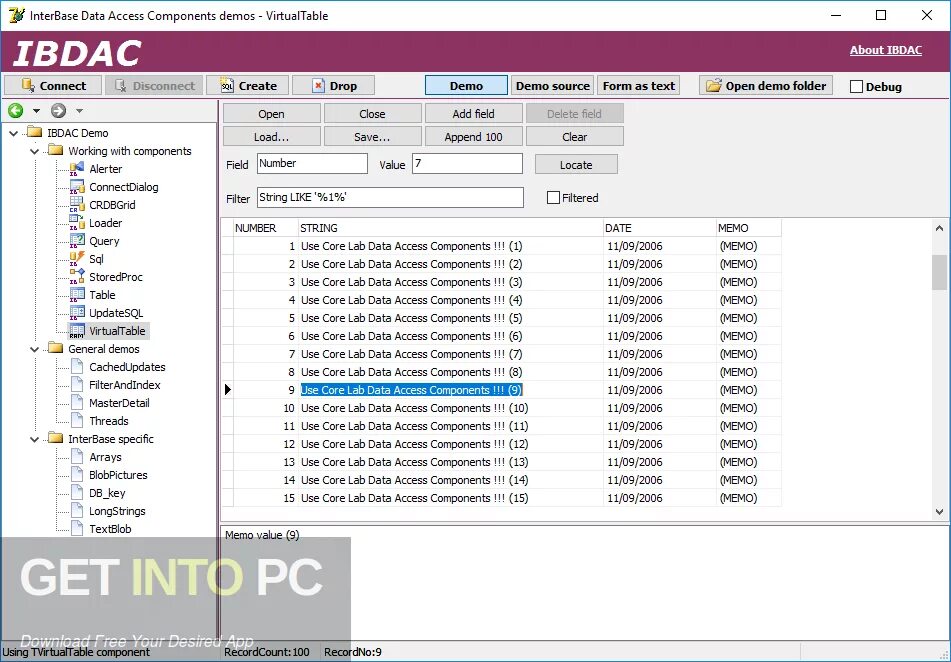Click the InterBase specific folder icon
The width and height of the screenshot is (951, 662).
pyautogui.click(x=56, y=438)
